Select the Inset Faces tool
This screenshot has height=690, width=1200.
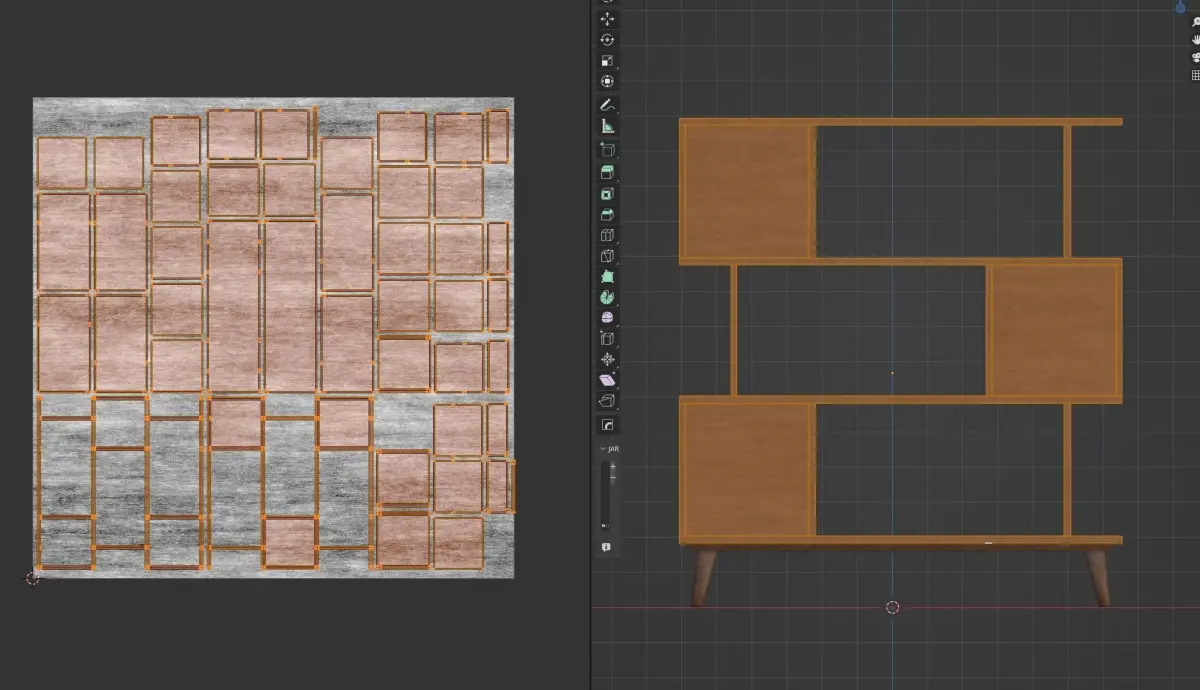(607, 194)
